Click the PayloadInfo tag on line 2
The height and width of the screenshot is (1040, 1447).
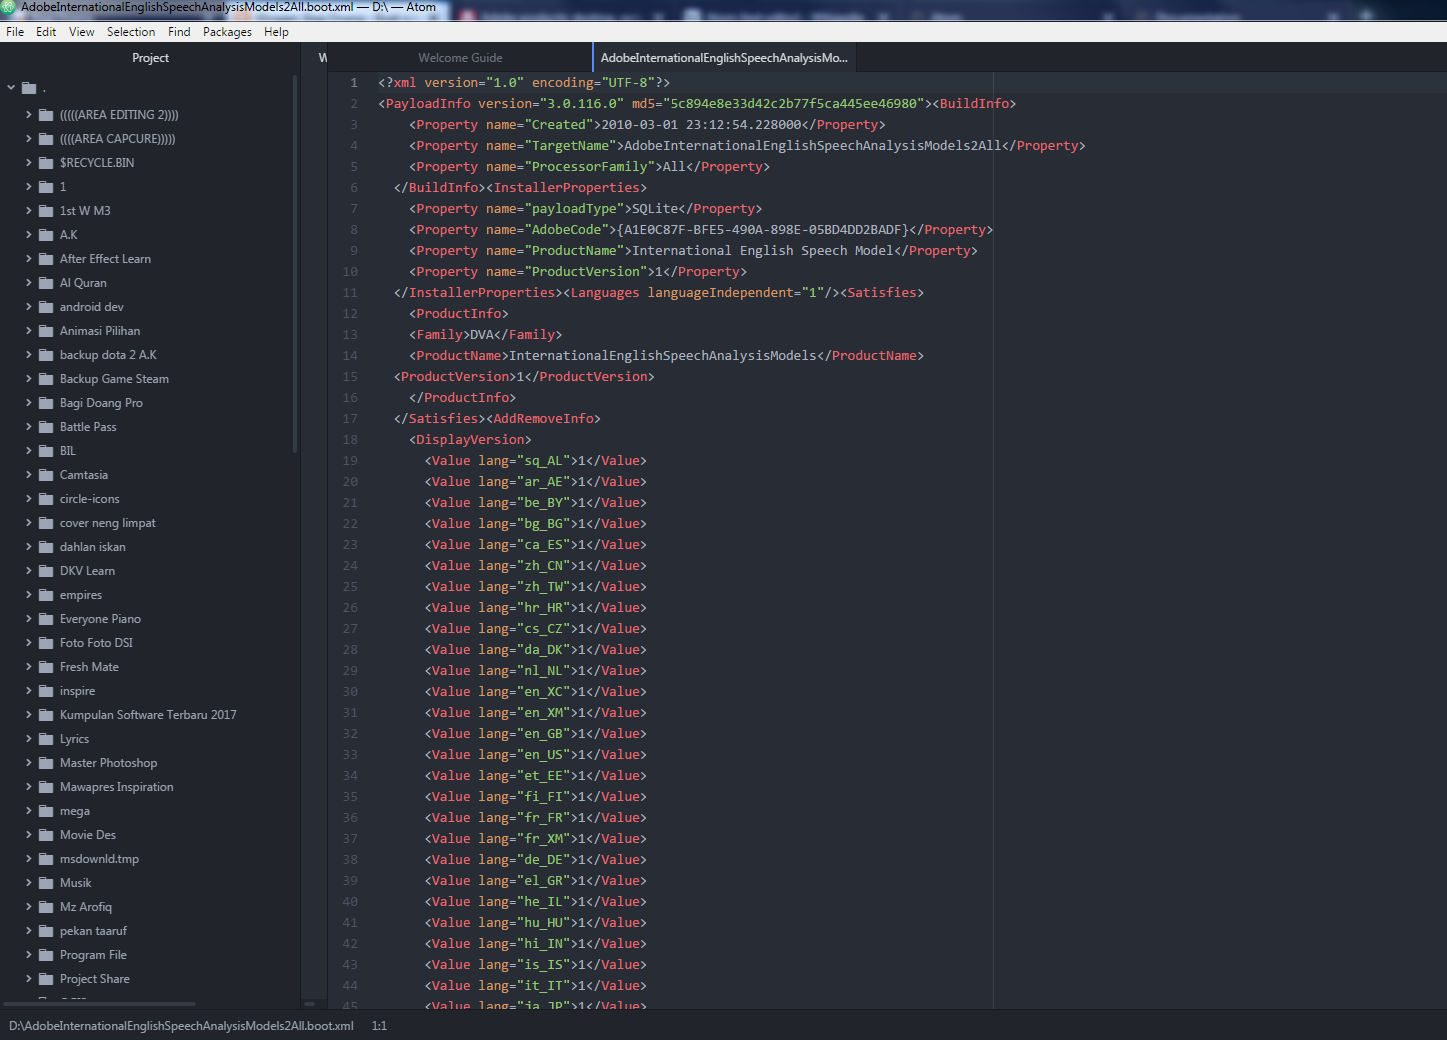click(x=428, y=104)
